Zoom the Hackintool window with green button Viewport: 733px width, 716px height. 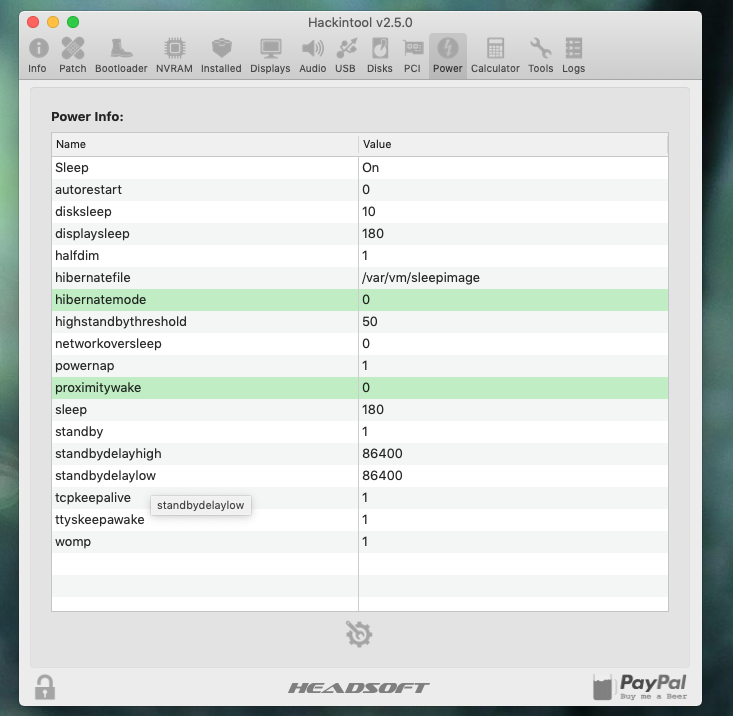pos(73,22)
